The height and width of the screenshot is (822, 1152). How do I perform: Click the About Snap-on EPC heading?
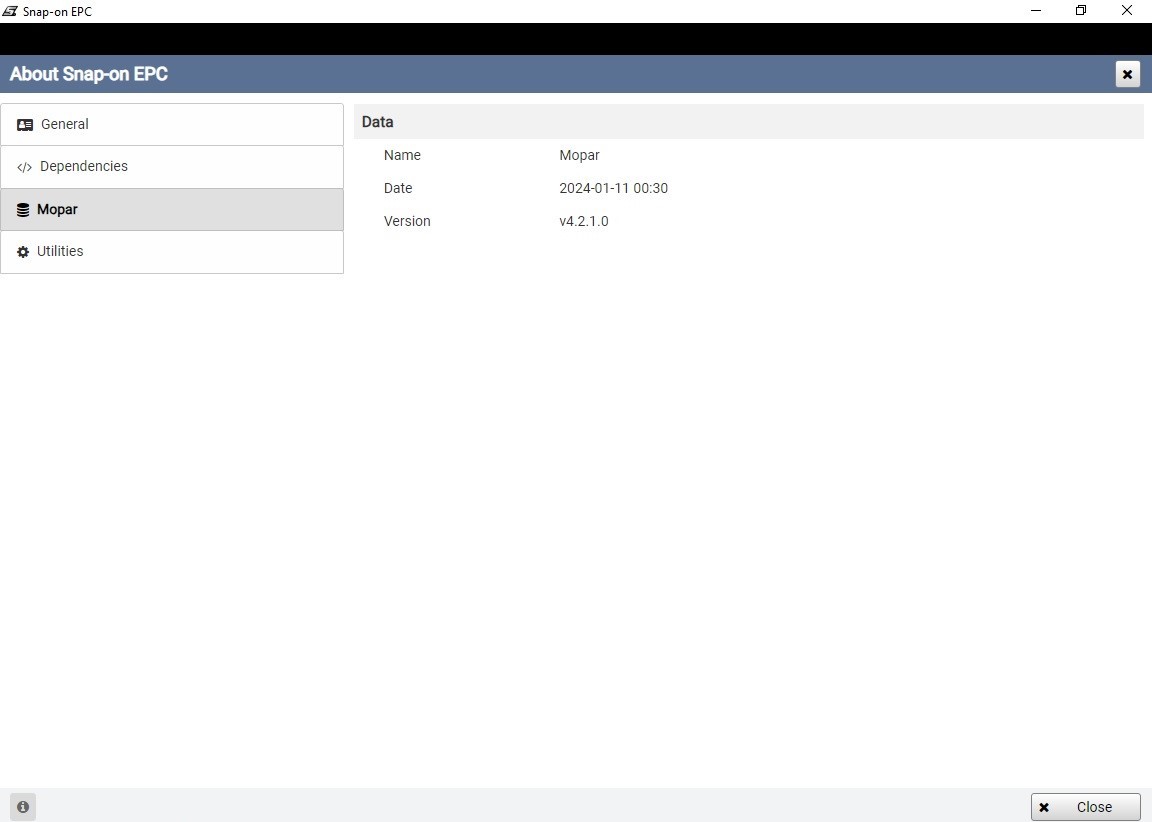click(x=89, y=74)
